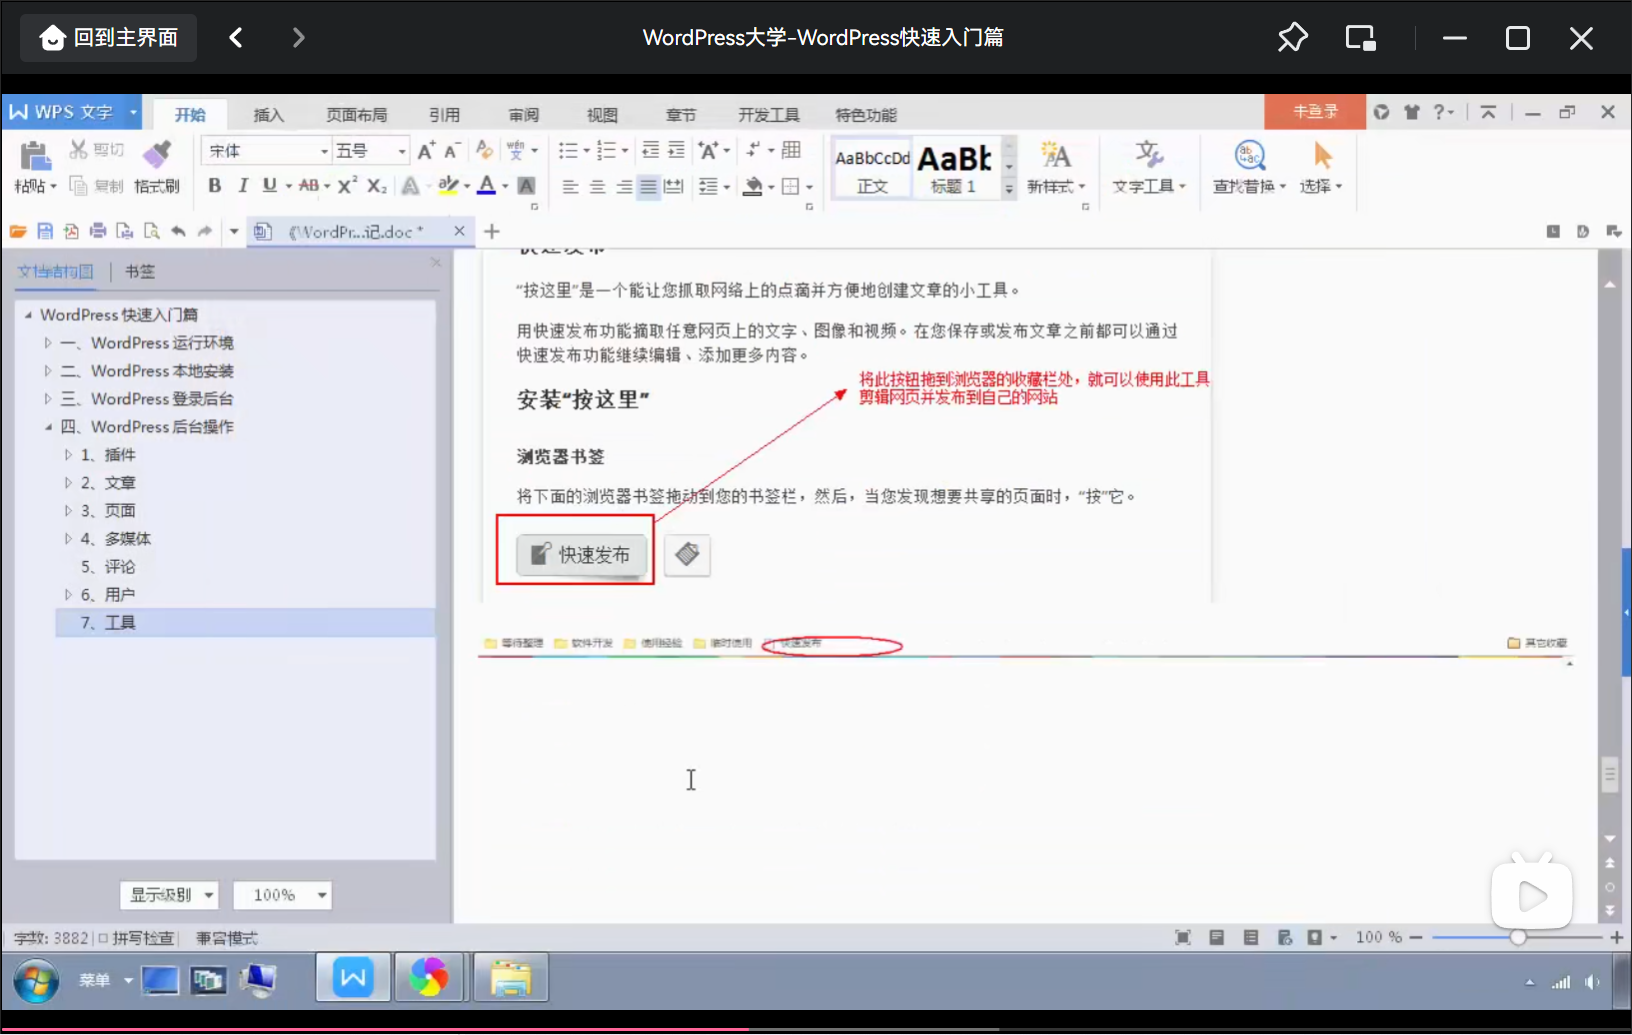This screenshot has height=1035, width=1632.
Task: Click the 未登录 login button
Action: [x=1315, y=112]
